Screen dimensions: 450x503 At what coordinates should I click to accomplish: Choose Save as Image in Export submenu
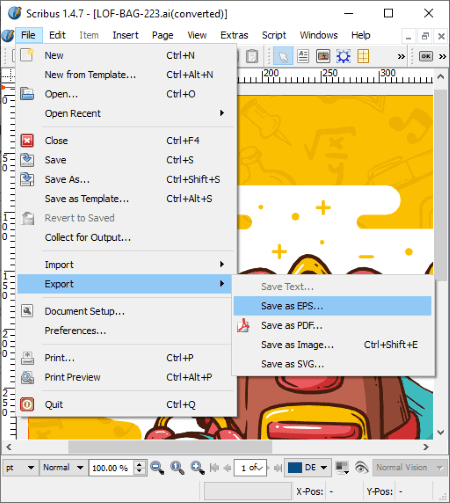(332, 345)
